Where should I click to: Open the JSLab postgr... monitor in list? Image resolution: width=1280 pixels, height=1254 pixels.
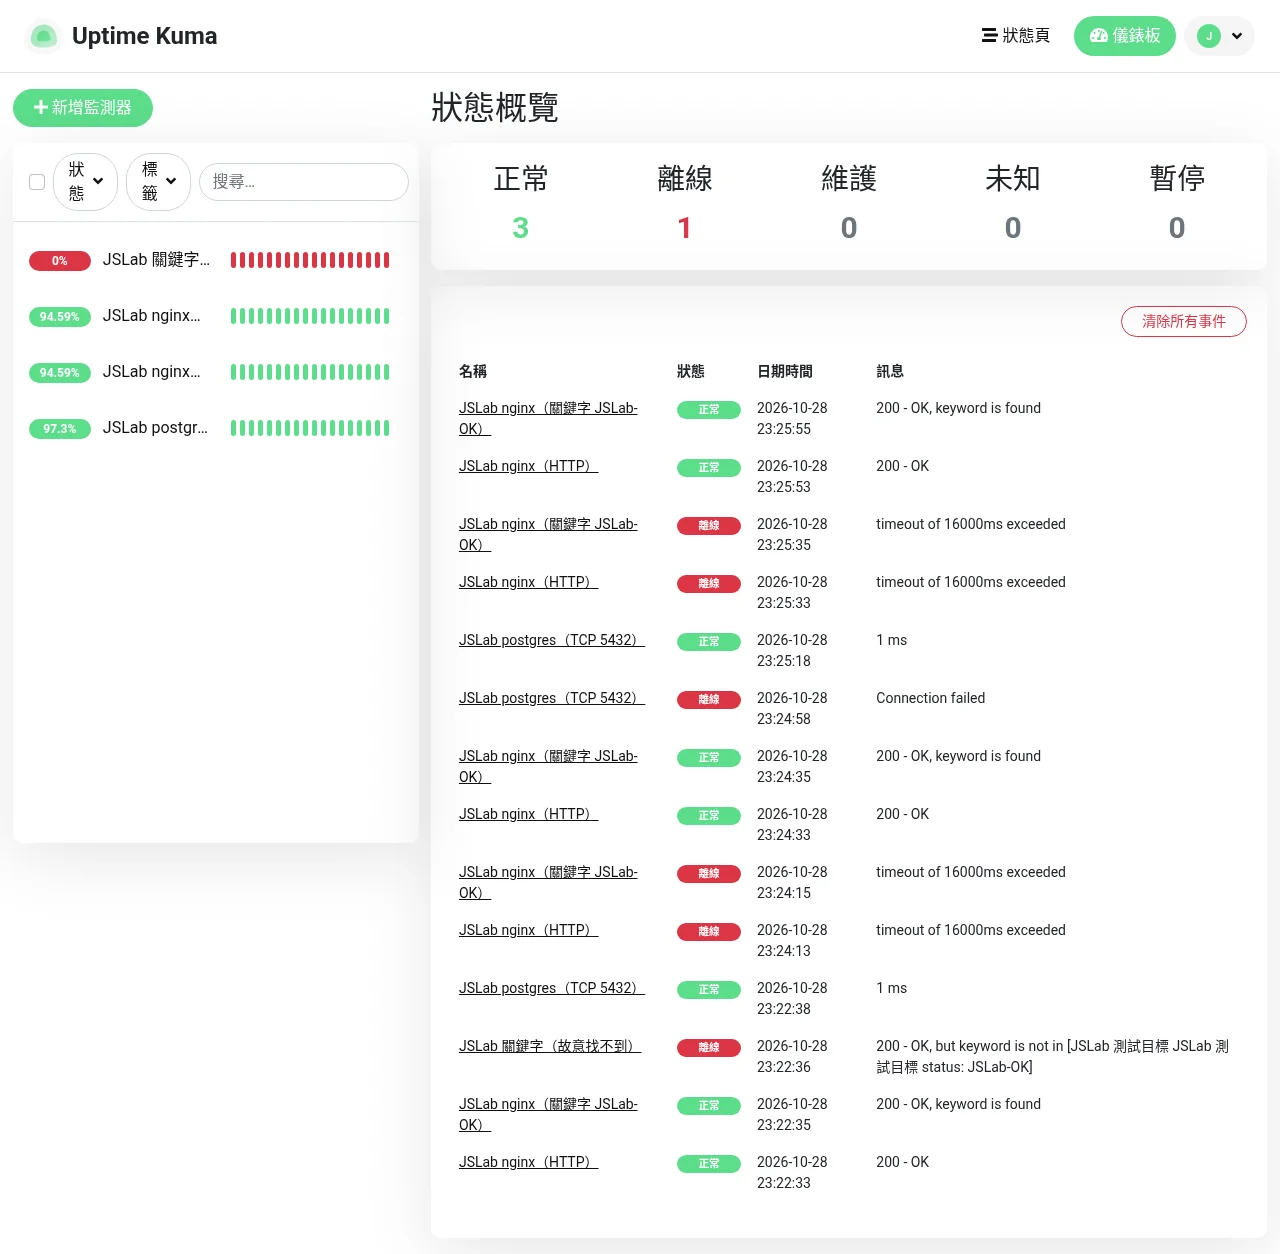[215, 428]
